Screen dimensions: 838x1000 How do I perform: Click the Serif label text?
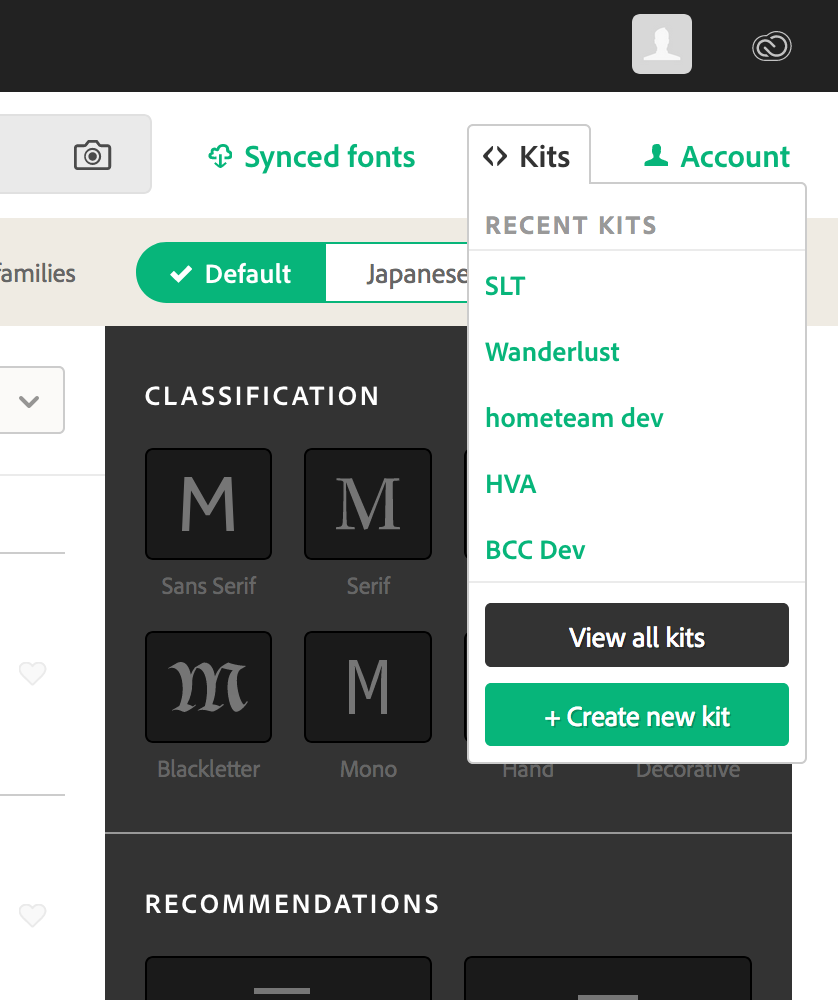coord(368,585)
